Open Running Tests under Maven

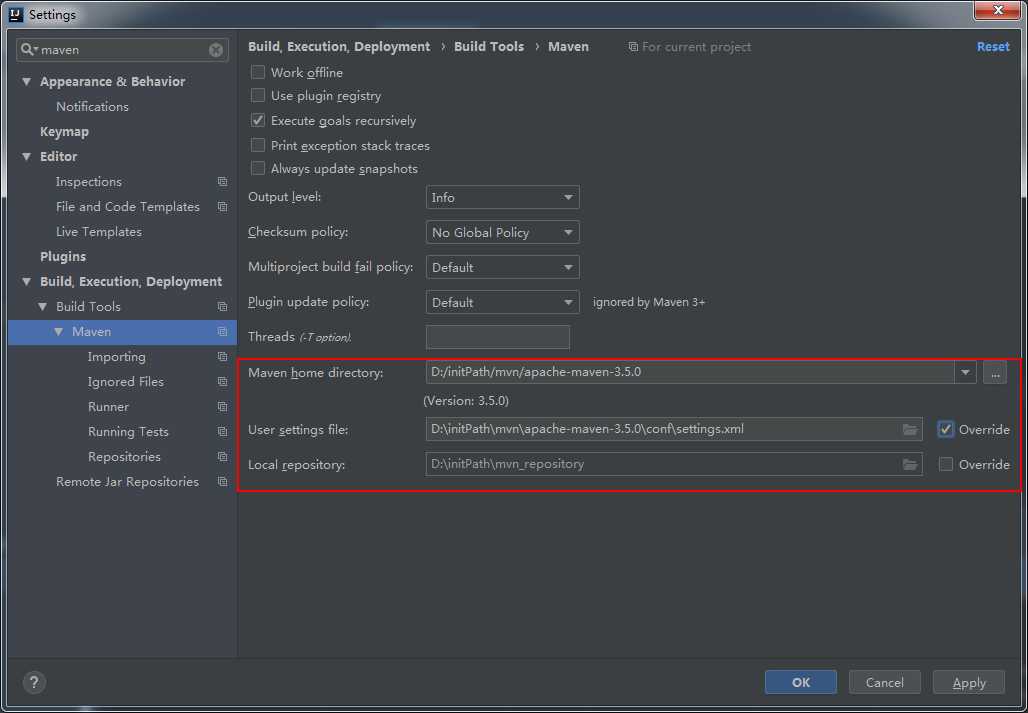tap(128, 431)
